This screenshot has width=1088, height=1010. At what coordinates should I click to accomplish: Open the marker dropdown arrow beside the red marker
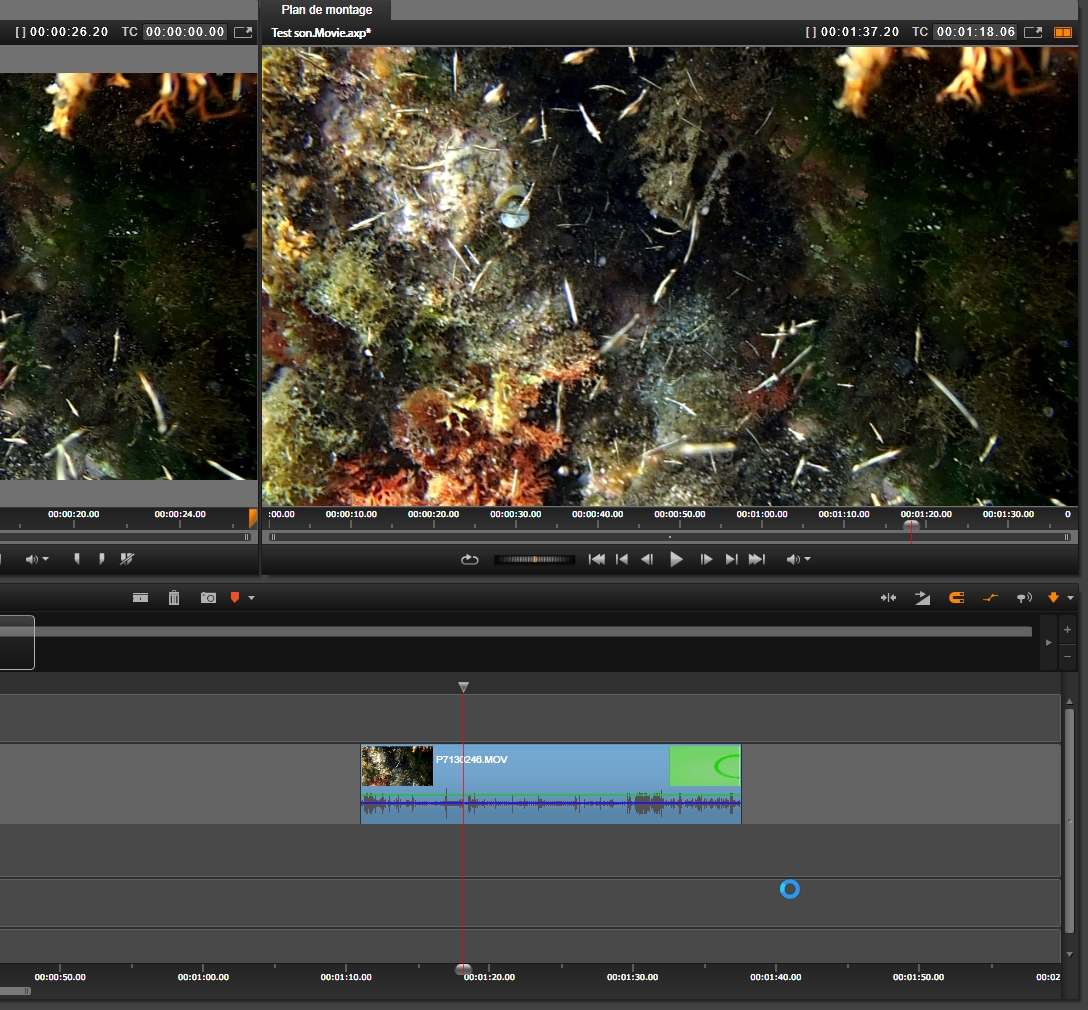pyautogui.click(x=251, y=598)
